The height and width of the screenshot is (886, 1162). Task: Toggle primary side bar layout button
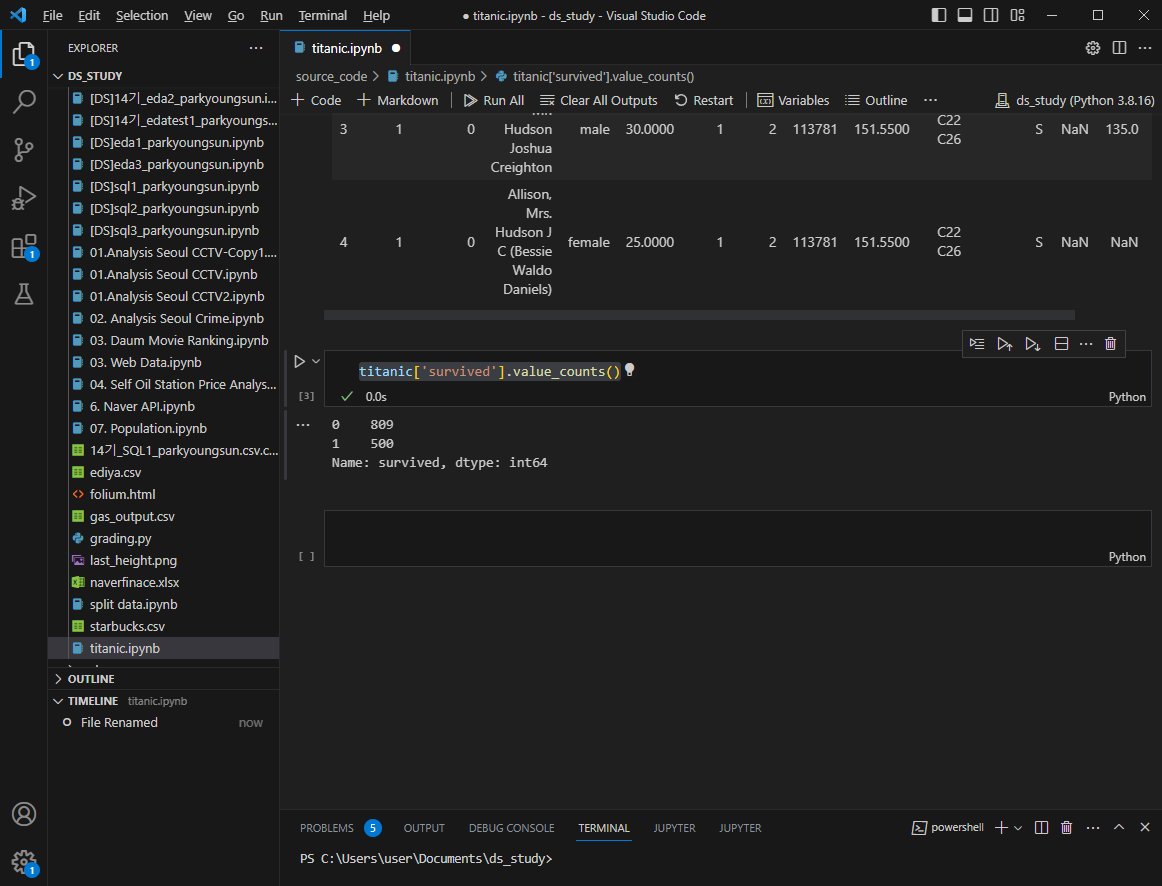[939, 16]
